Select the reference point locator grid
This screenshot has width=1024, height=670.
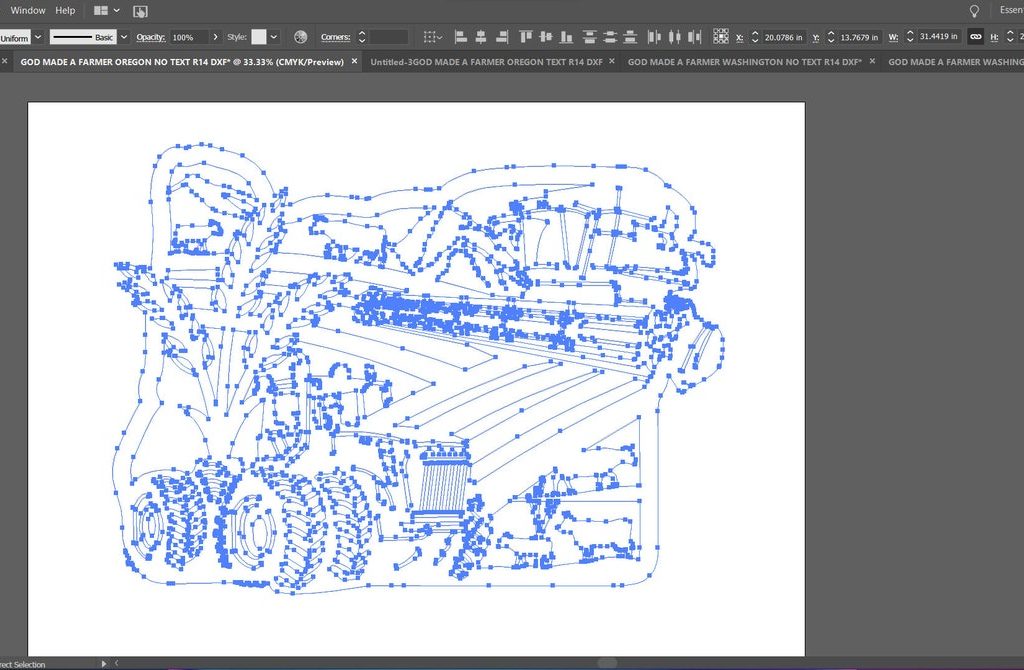tap(721, 37)
